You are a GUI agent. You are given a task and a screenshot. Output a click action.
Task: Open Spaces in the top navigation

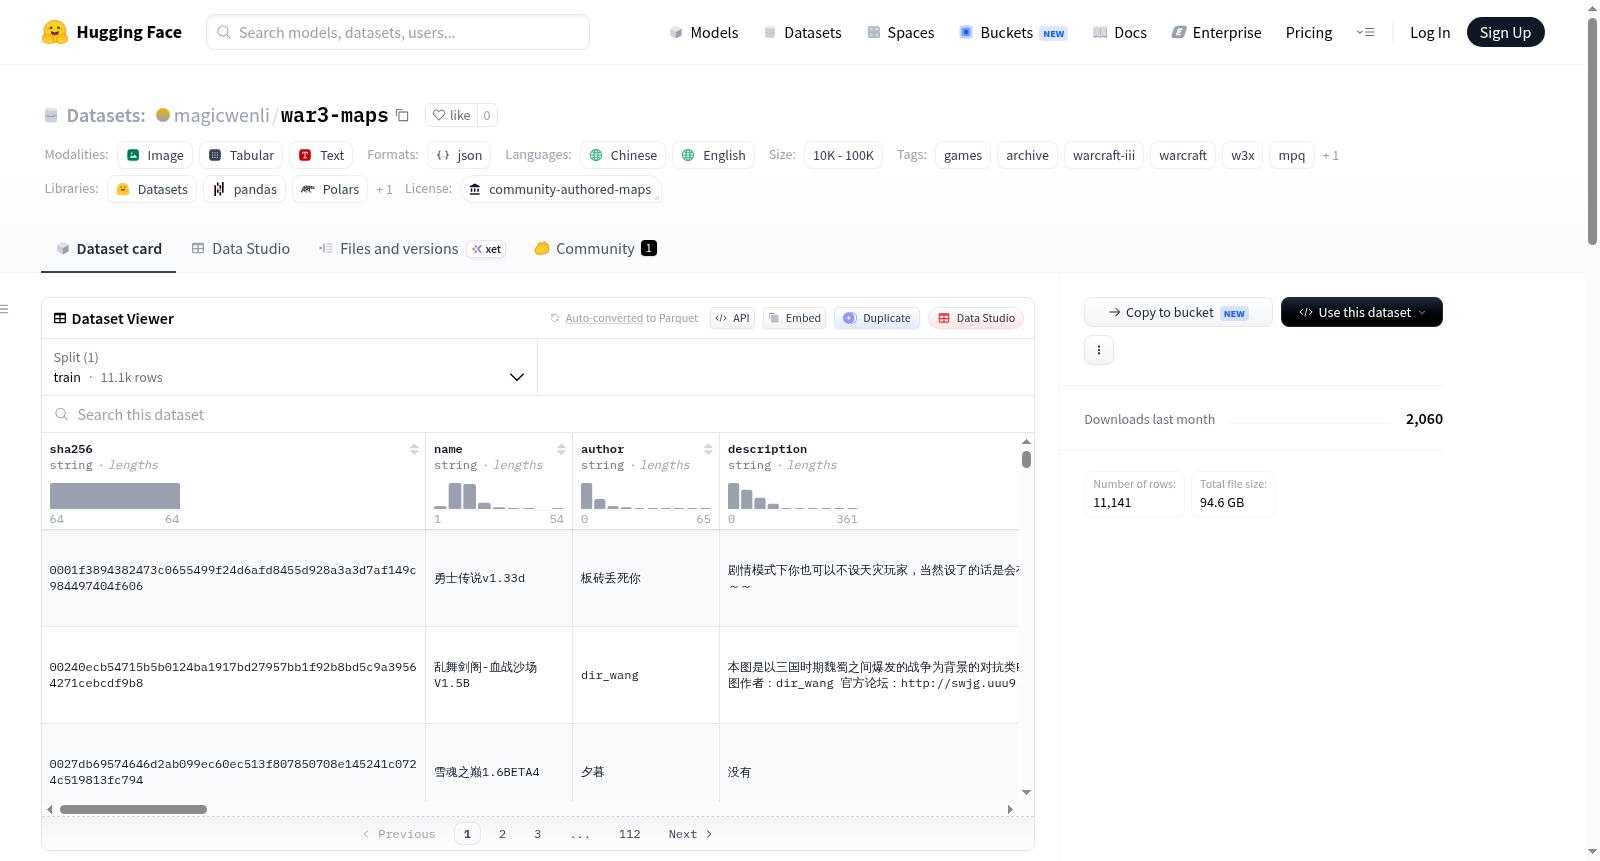tap(900, 33)
